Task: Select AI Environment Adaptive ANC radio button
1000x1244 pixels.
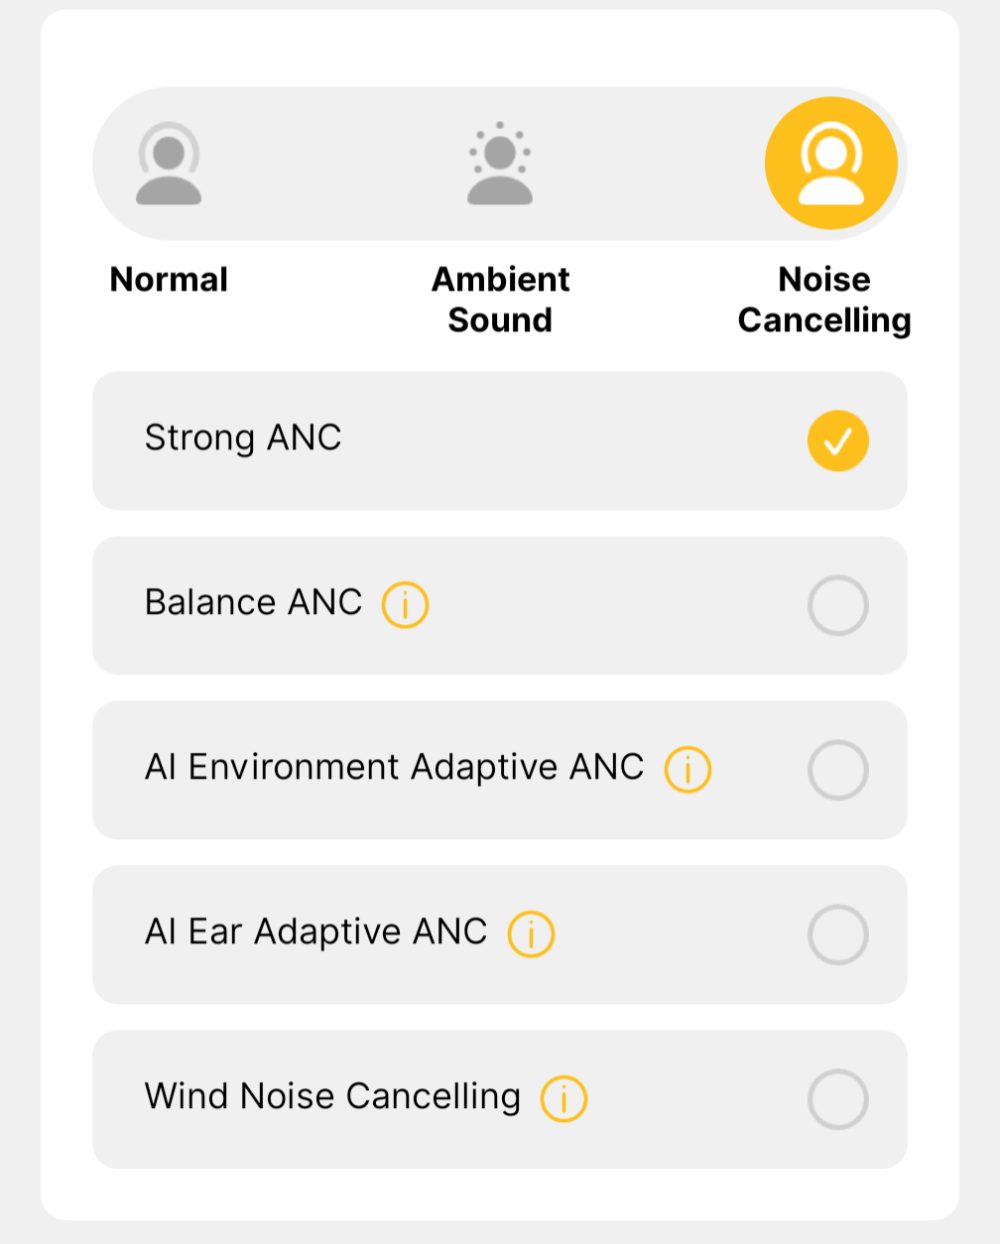Action: [838, 770]
